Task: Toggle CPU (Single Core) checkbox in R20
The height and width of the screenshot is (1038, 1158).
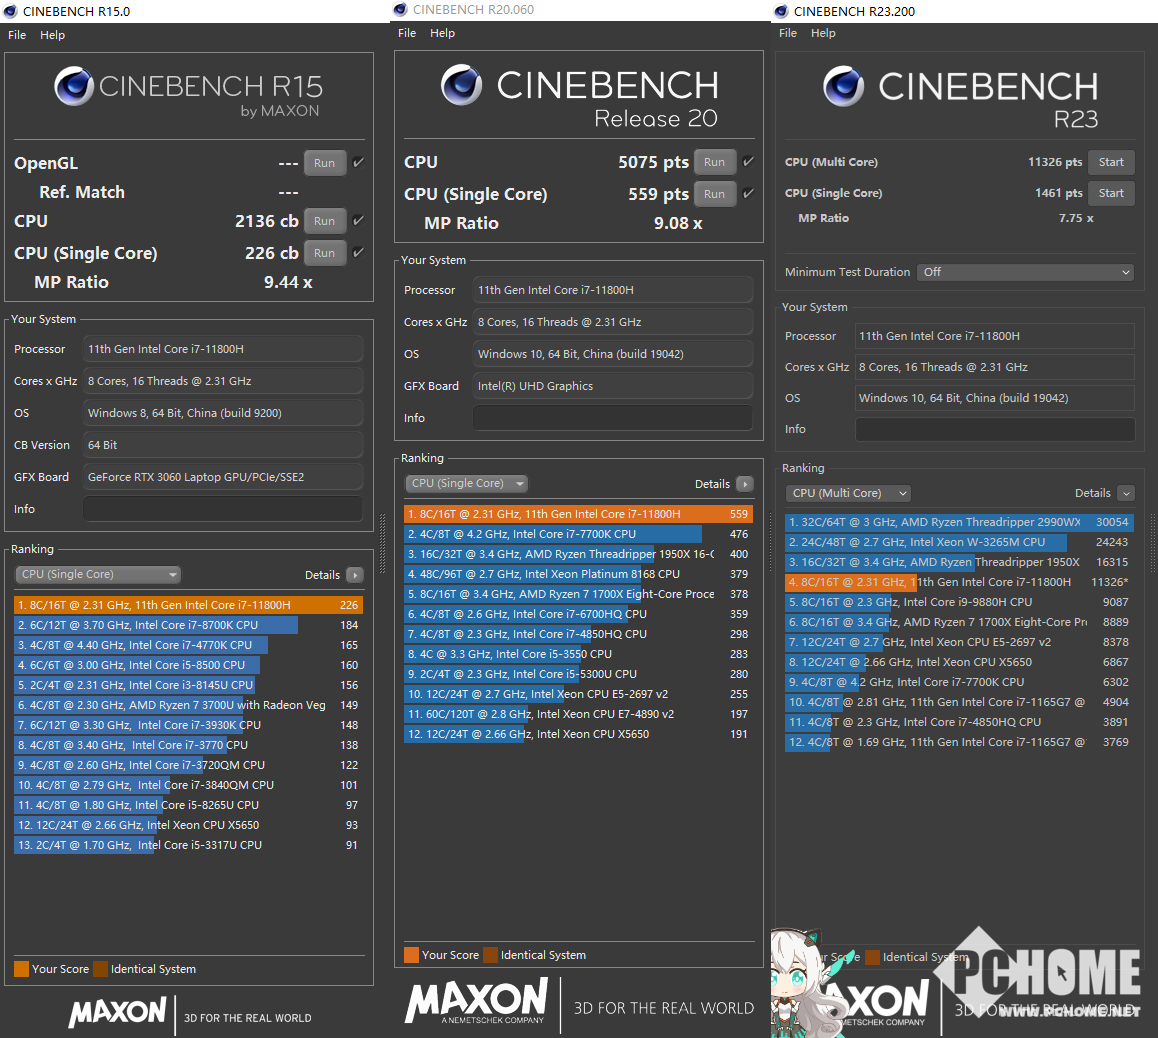Action: (x=748, y=193)
